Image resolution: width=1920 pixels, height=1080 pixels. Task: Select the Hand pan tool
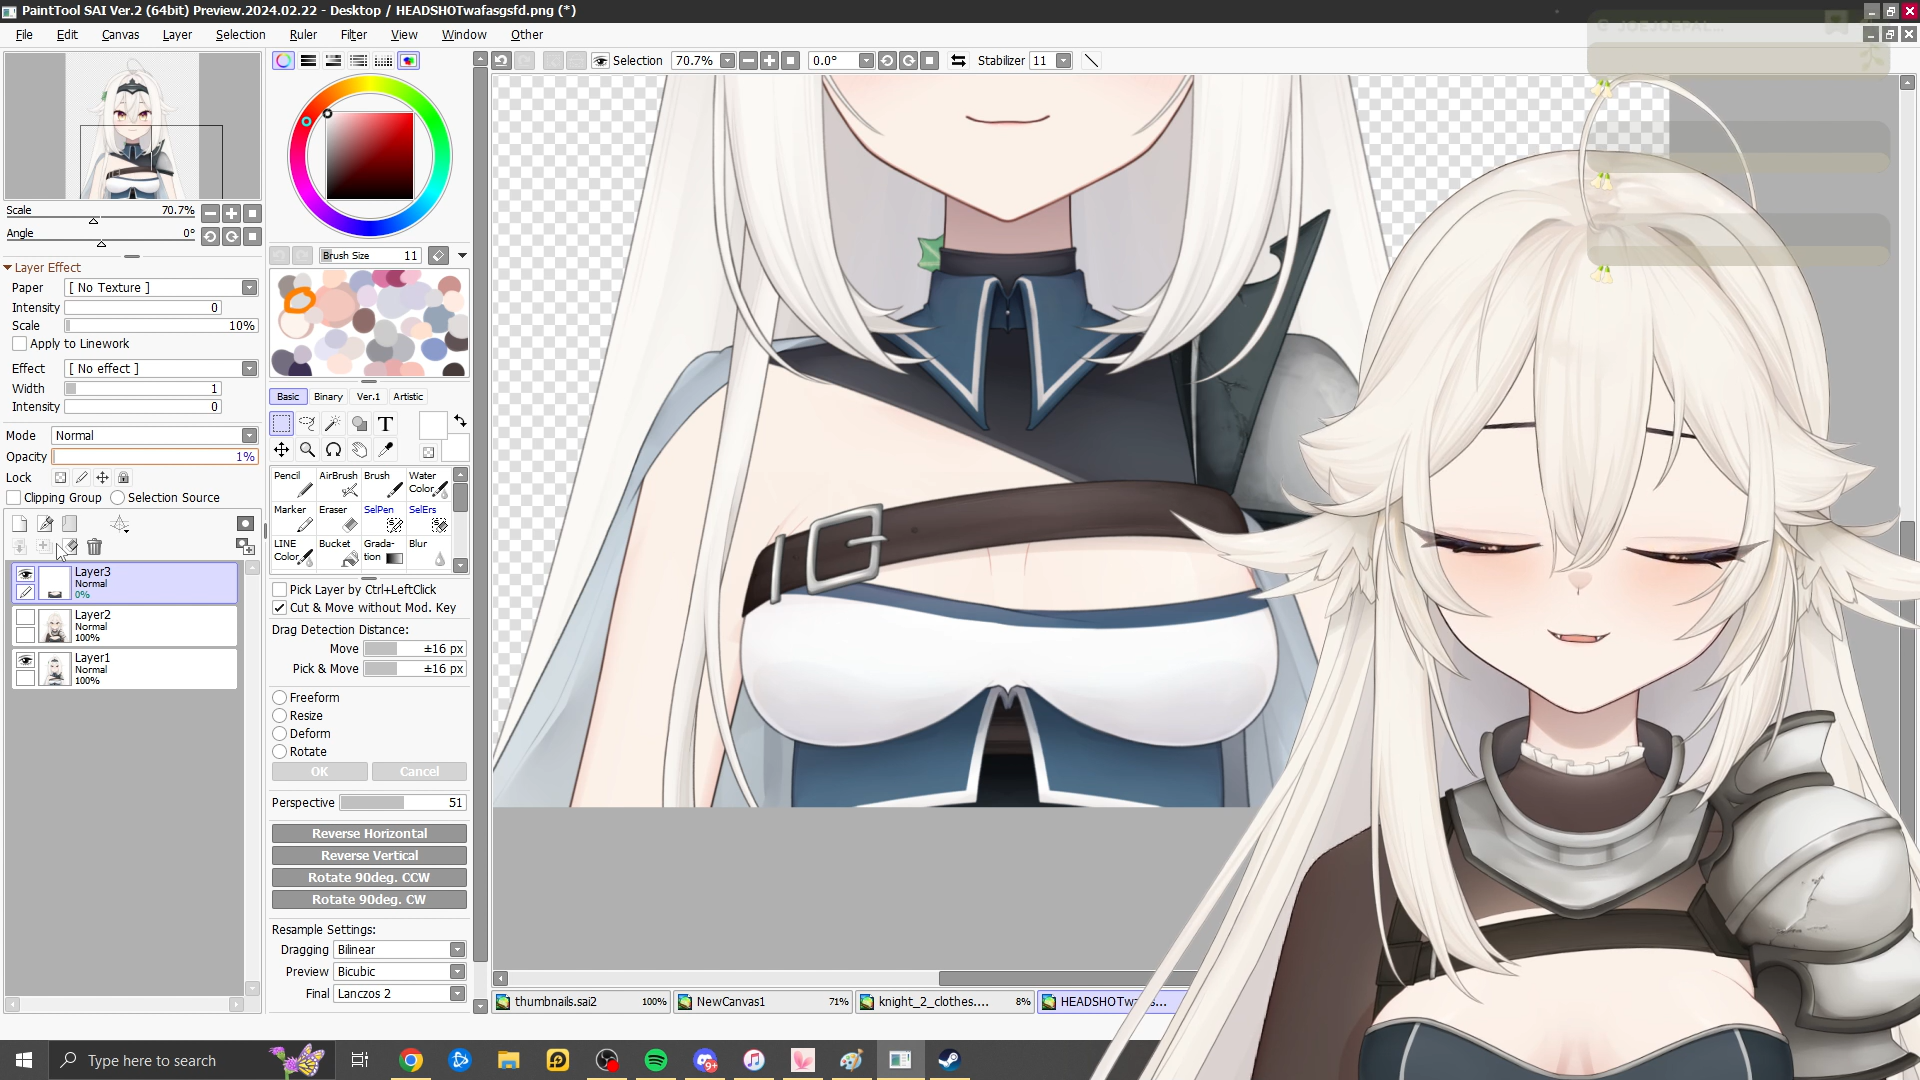click(359, 450)
